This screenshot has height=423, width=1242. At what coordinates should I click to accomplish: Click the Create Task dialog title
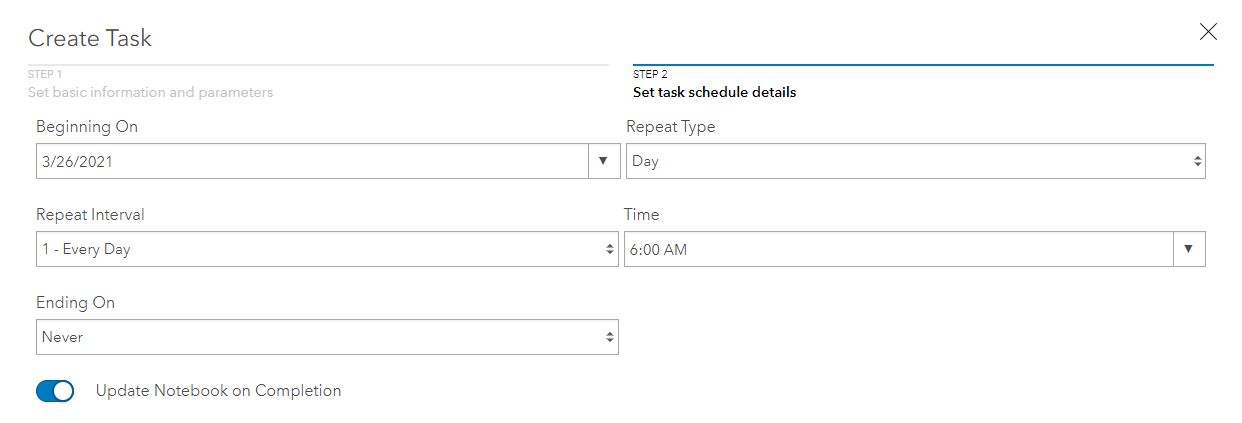point(90,39)
